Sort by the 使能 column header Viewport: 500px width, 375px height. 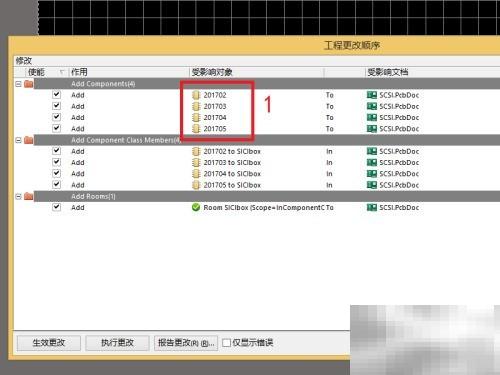pyautogui.click(x=47, y=72)
